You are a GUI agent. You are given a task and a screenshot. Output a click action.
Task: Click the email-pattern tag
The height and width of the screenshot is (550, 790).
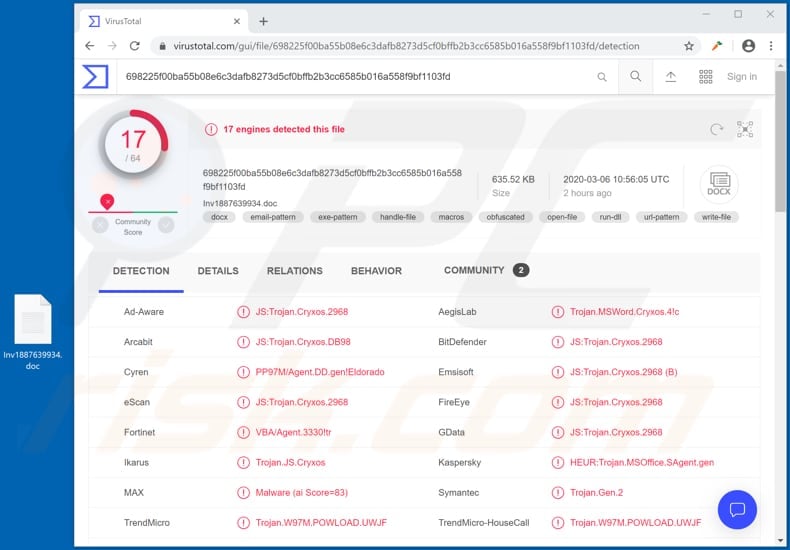273,217
